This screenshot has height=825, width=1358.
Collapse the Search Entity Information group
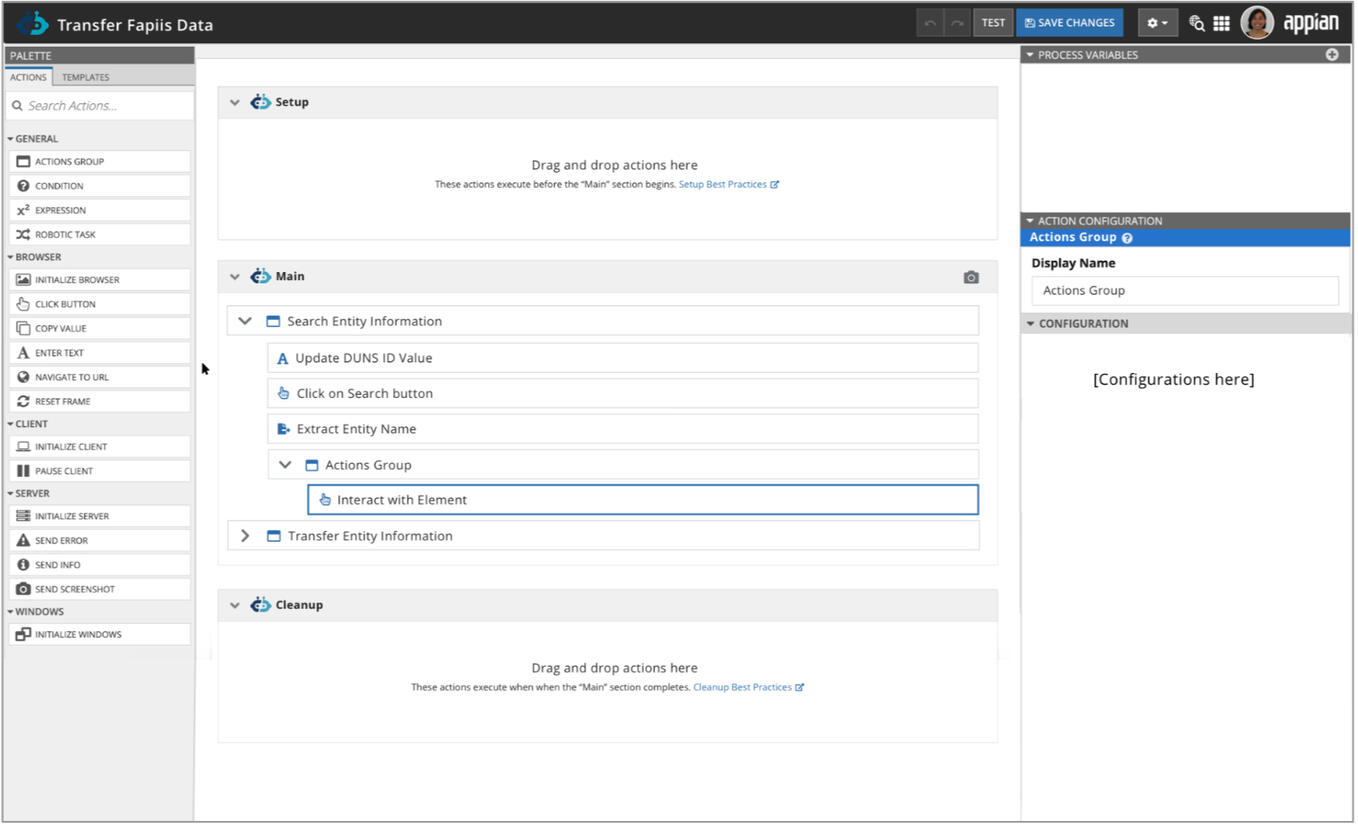(x=246, y=320)
